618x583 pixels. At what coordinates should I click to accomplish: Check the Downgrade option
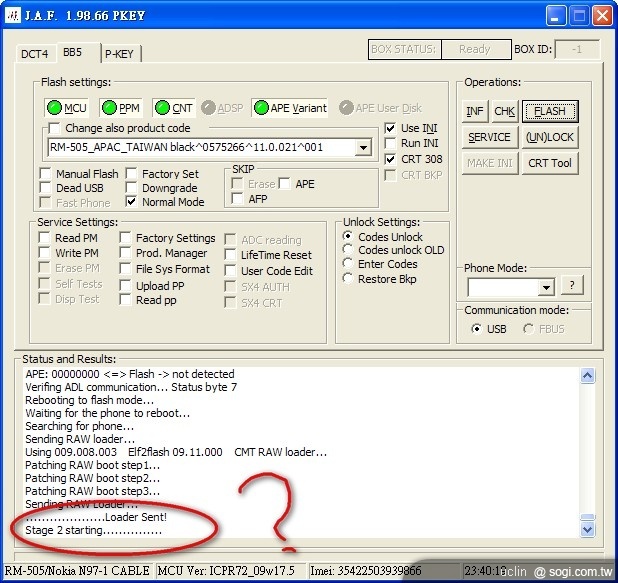(131, 188)
